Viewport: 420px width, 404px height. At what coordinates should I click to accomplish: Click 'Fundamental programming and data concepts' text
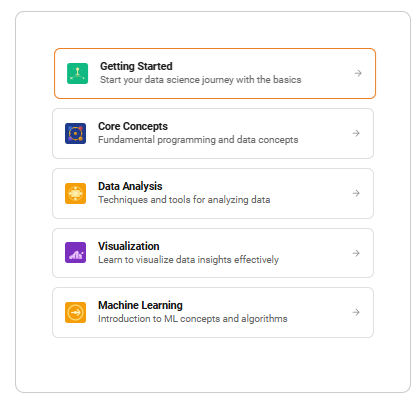coord(198,140)
